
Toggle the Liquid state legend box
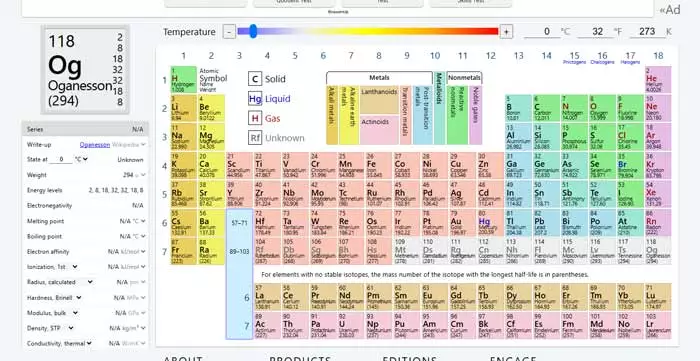click(x=255, y=99)
